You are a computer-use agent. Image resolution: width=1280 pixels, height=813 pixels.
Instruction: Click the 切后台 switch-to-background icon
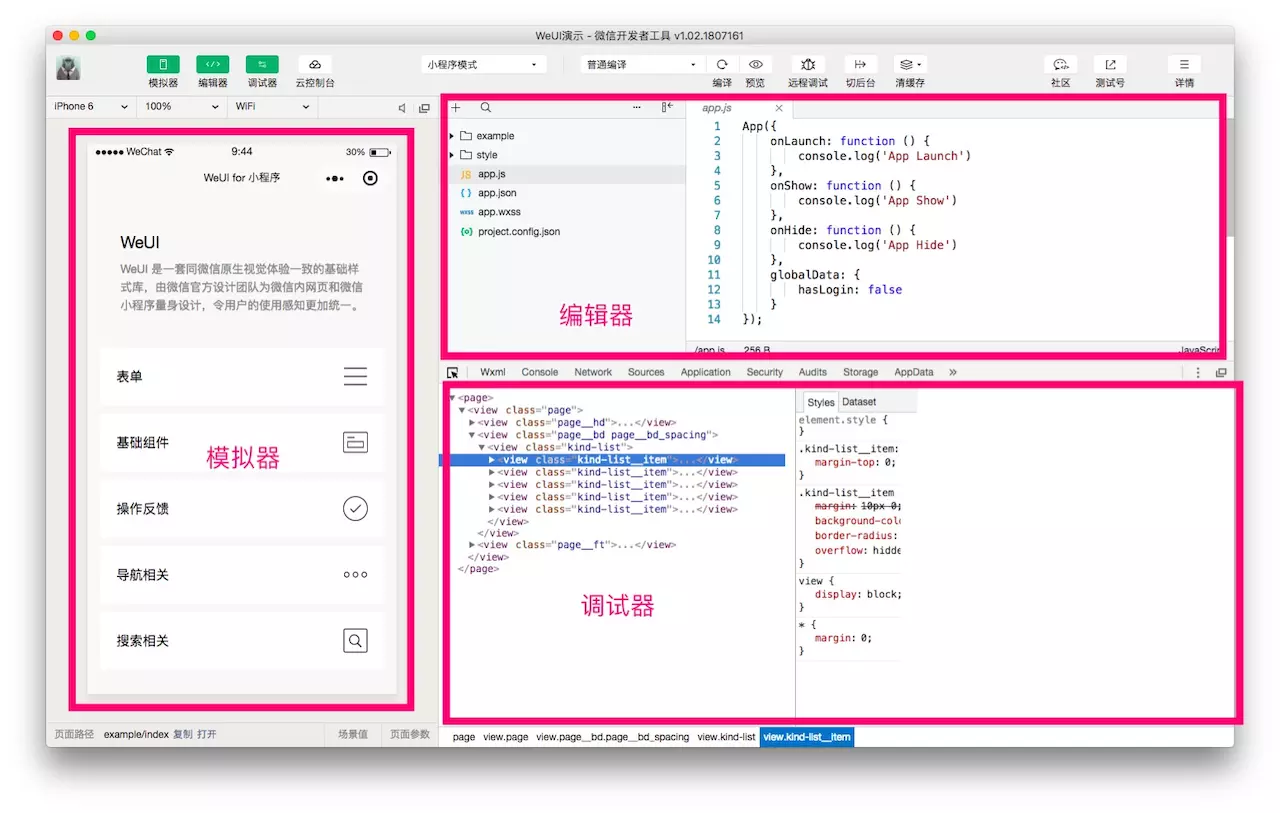860,64
